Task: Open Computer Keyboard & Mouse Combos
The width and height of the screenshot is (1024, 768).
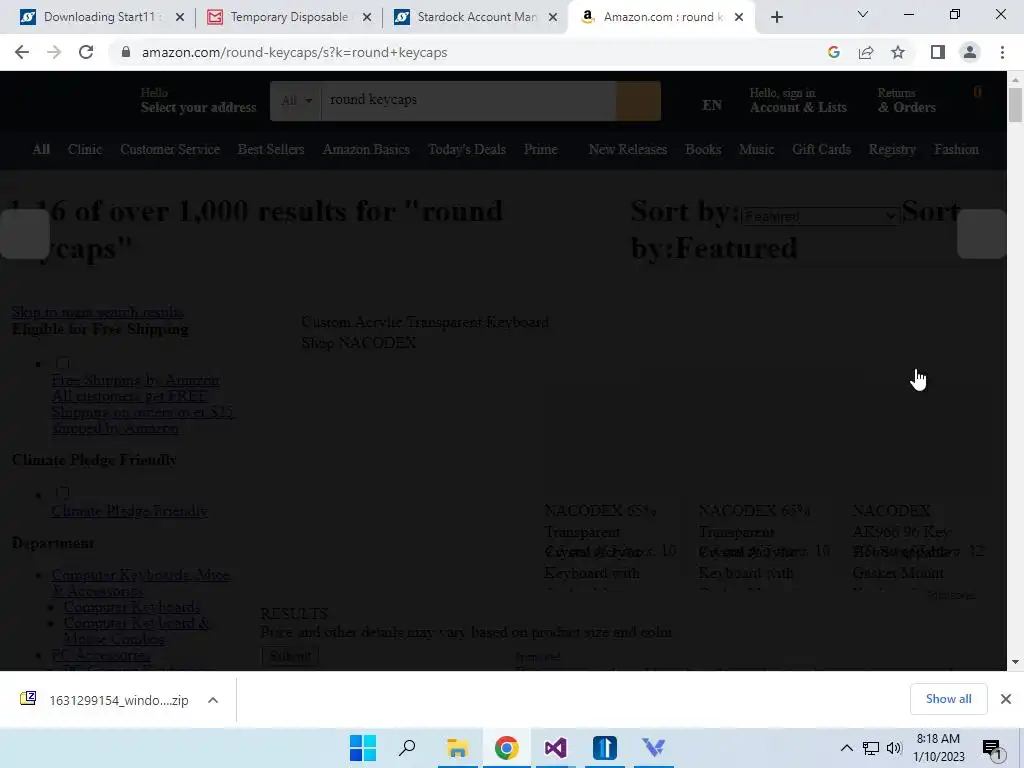Action: coord(136,631)
